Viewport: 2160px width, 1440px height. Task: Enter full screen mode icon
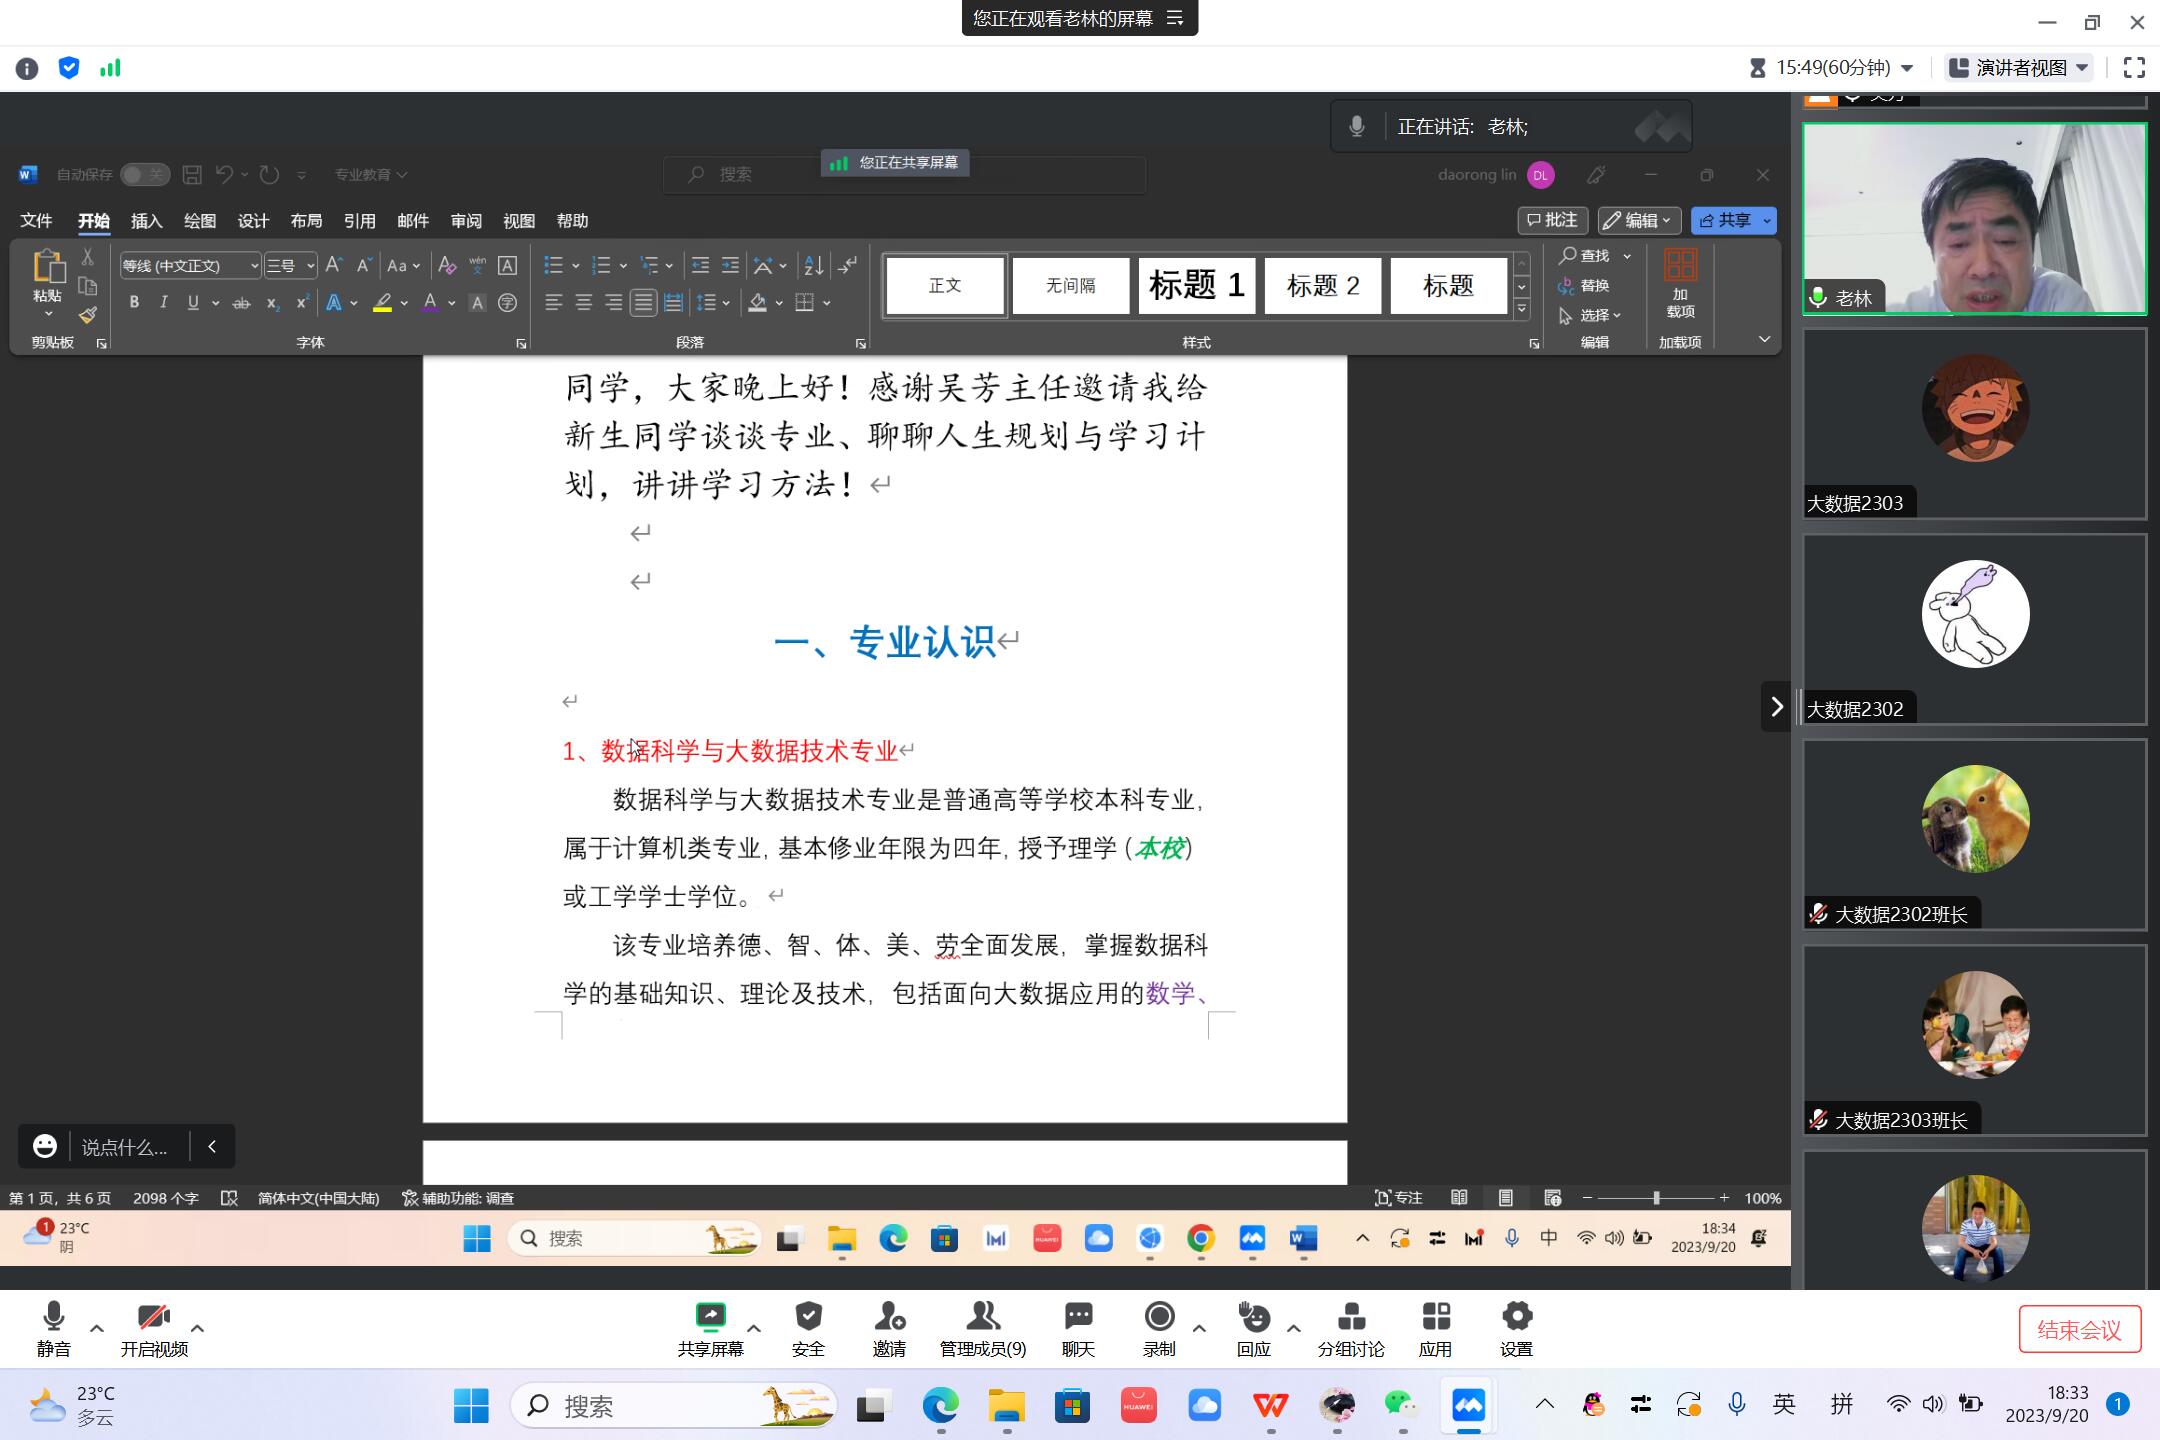coord(2134,67)
